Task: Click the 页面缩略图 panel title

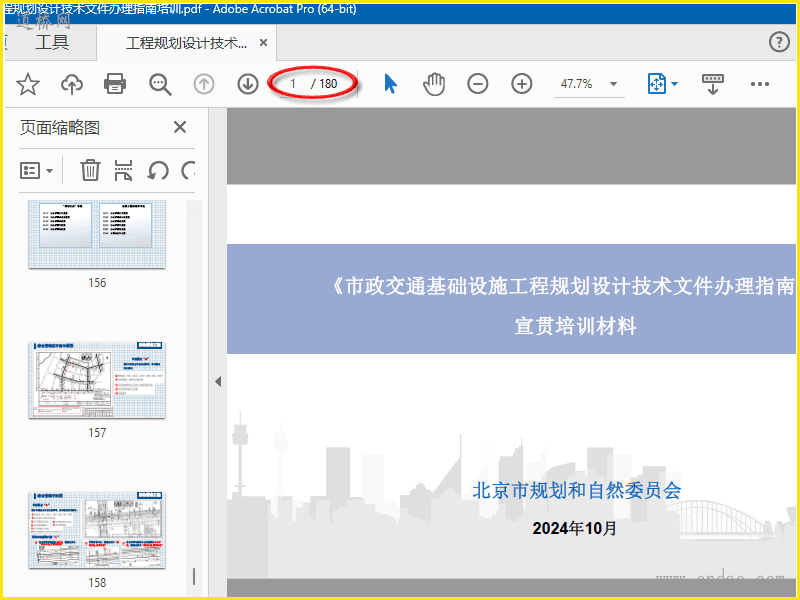Action: 60,128
